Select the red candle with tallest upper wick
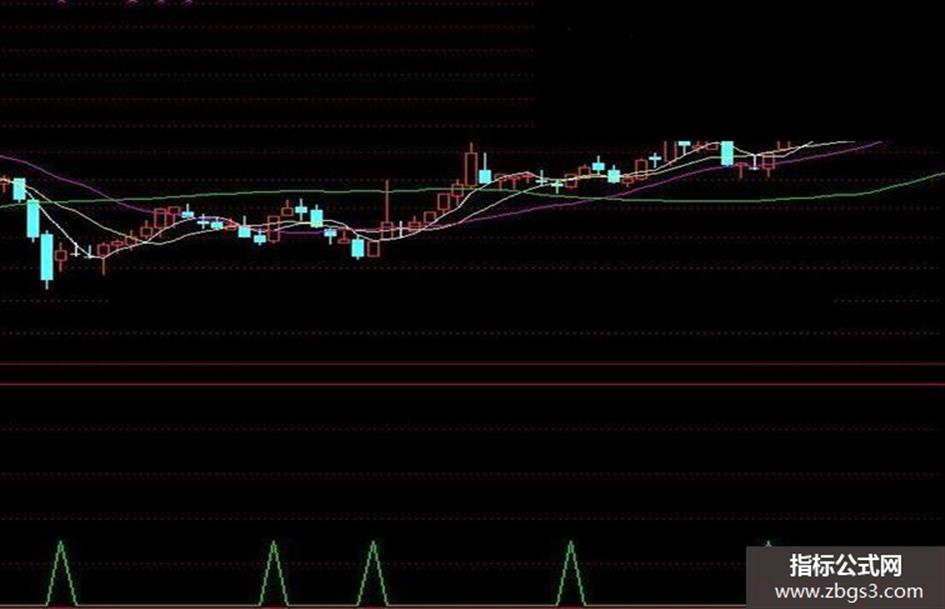This screenshot has width=945, height=609. (388, 211)
